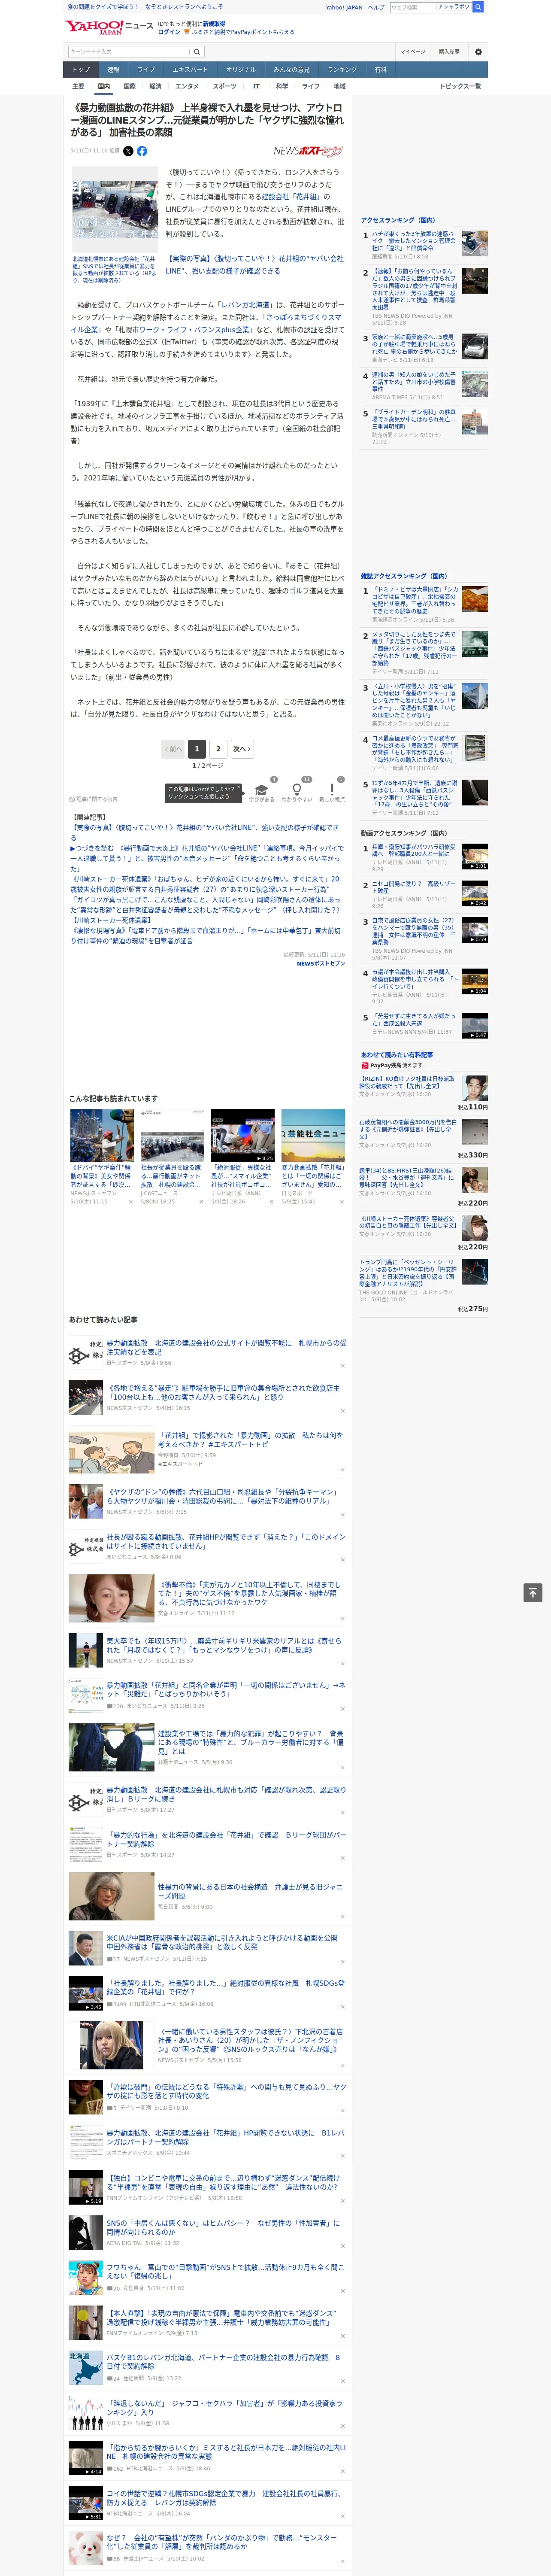Click the blue web search magnifier button
551x2576 pixels.
click(x=478, y=7)
